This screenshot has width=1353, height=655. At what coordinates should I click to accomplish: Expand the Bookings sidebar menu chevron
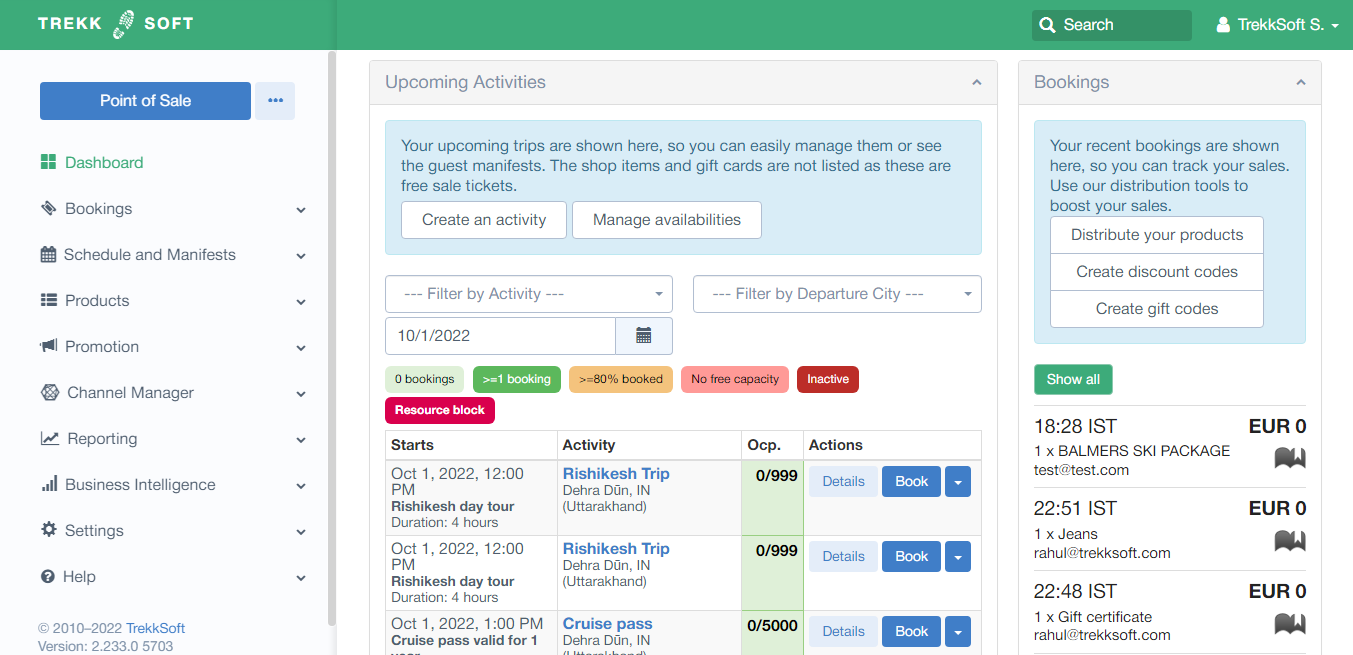coord(301,210)
